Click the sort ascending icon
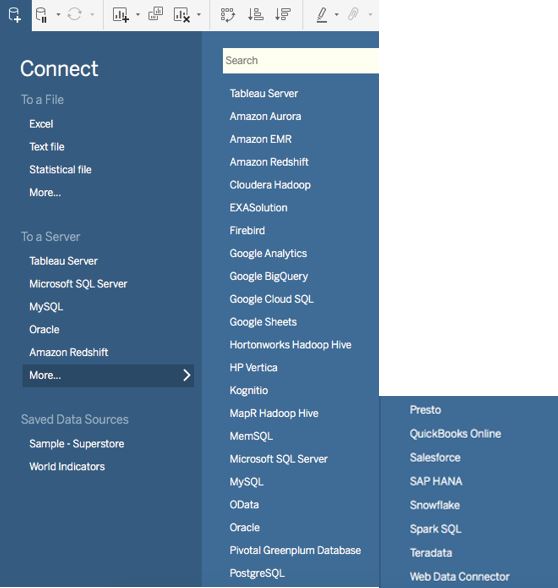Image resolution: width=558 pixels, height=588 pixels. pos(256,14)
